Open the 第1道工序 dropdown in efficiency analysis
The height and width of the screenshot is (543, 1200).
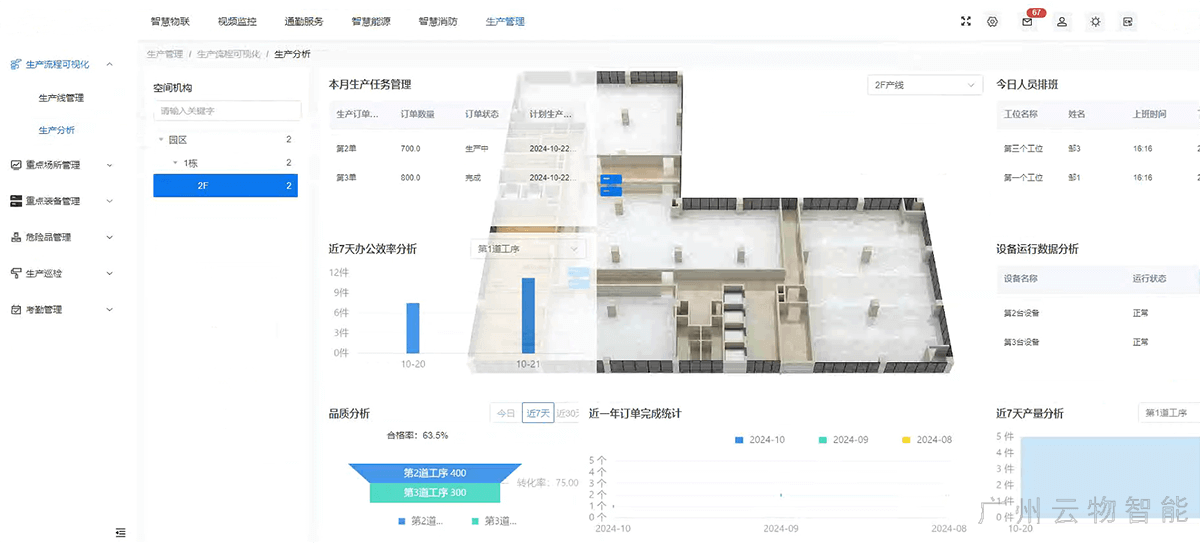[x=528, y=249]
